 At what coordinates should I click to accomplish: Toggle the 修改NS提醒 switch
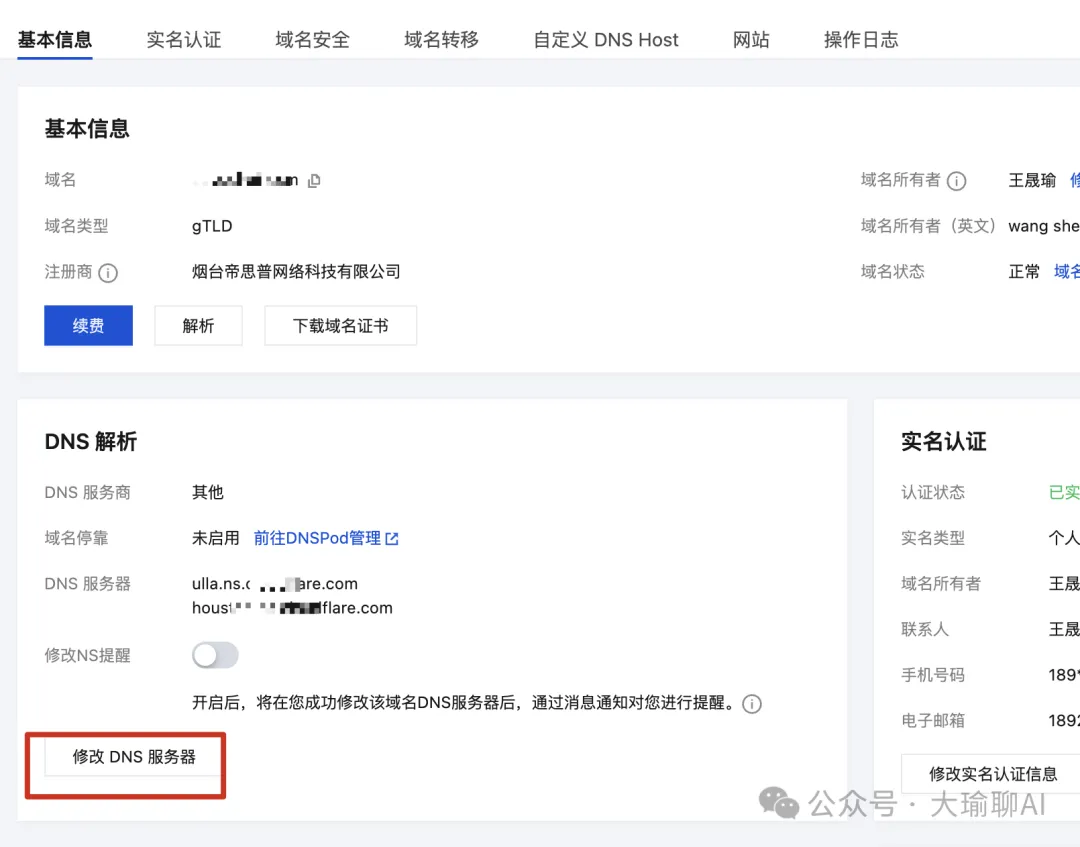[x=215, y=655]
